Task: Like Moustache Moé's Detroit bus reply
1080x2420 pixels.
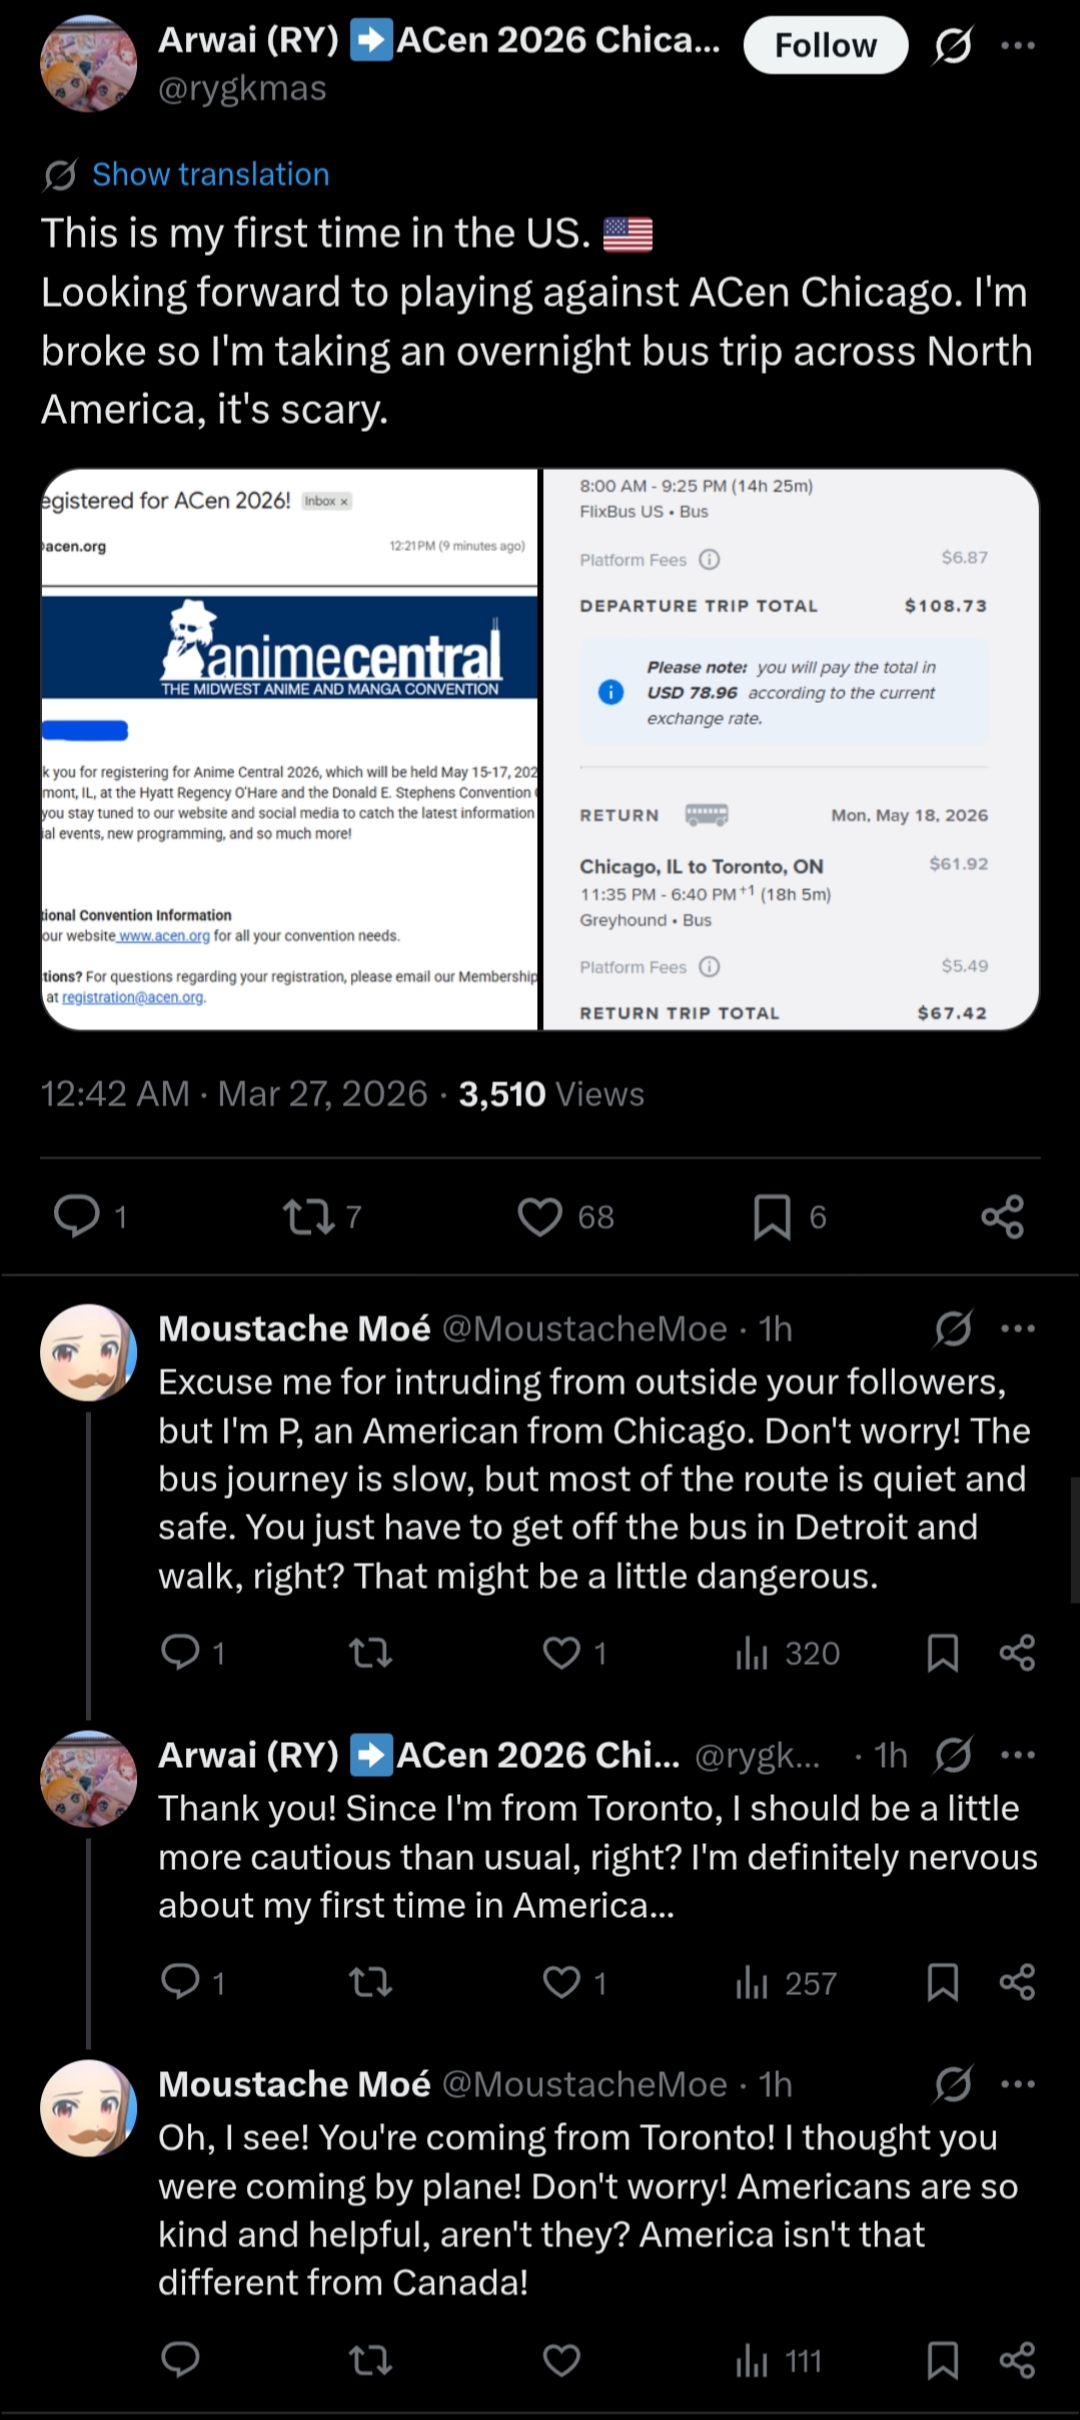Action: [x=562, y=1653]
